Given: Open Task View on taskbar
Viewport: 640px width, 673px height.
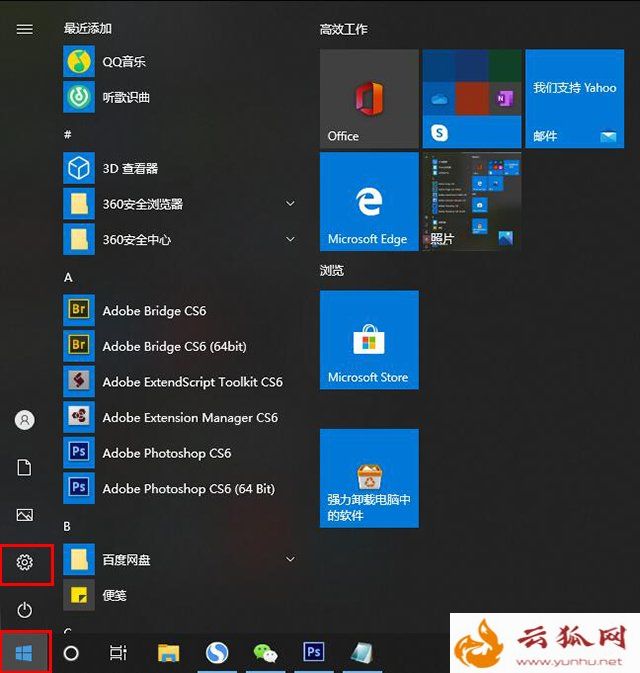Looking at the screenshot, I should click(x=118, y=653).
